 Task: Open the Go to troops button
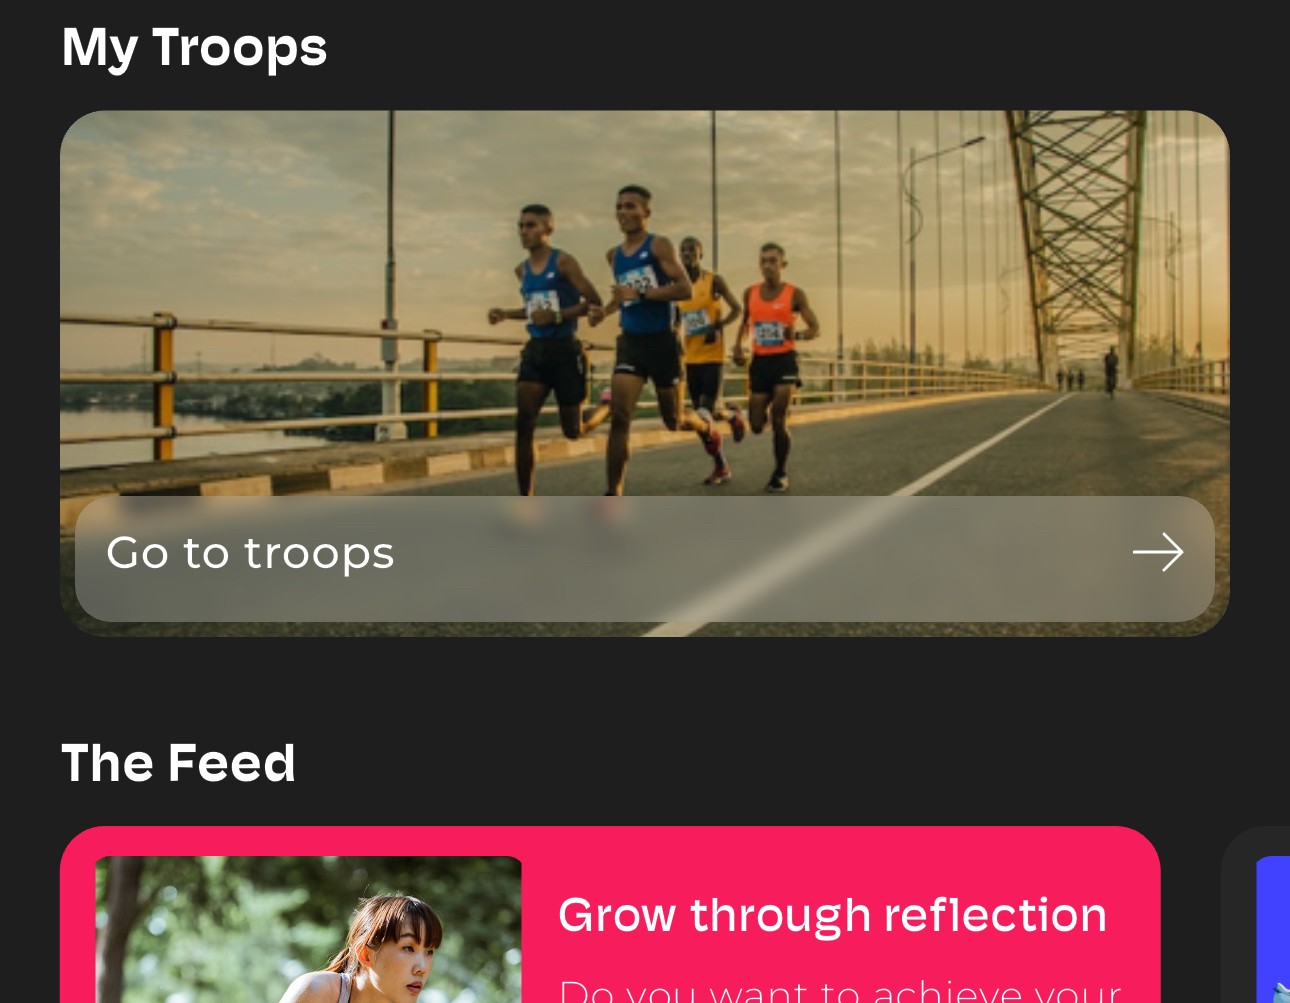645,559
